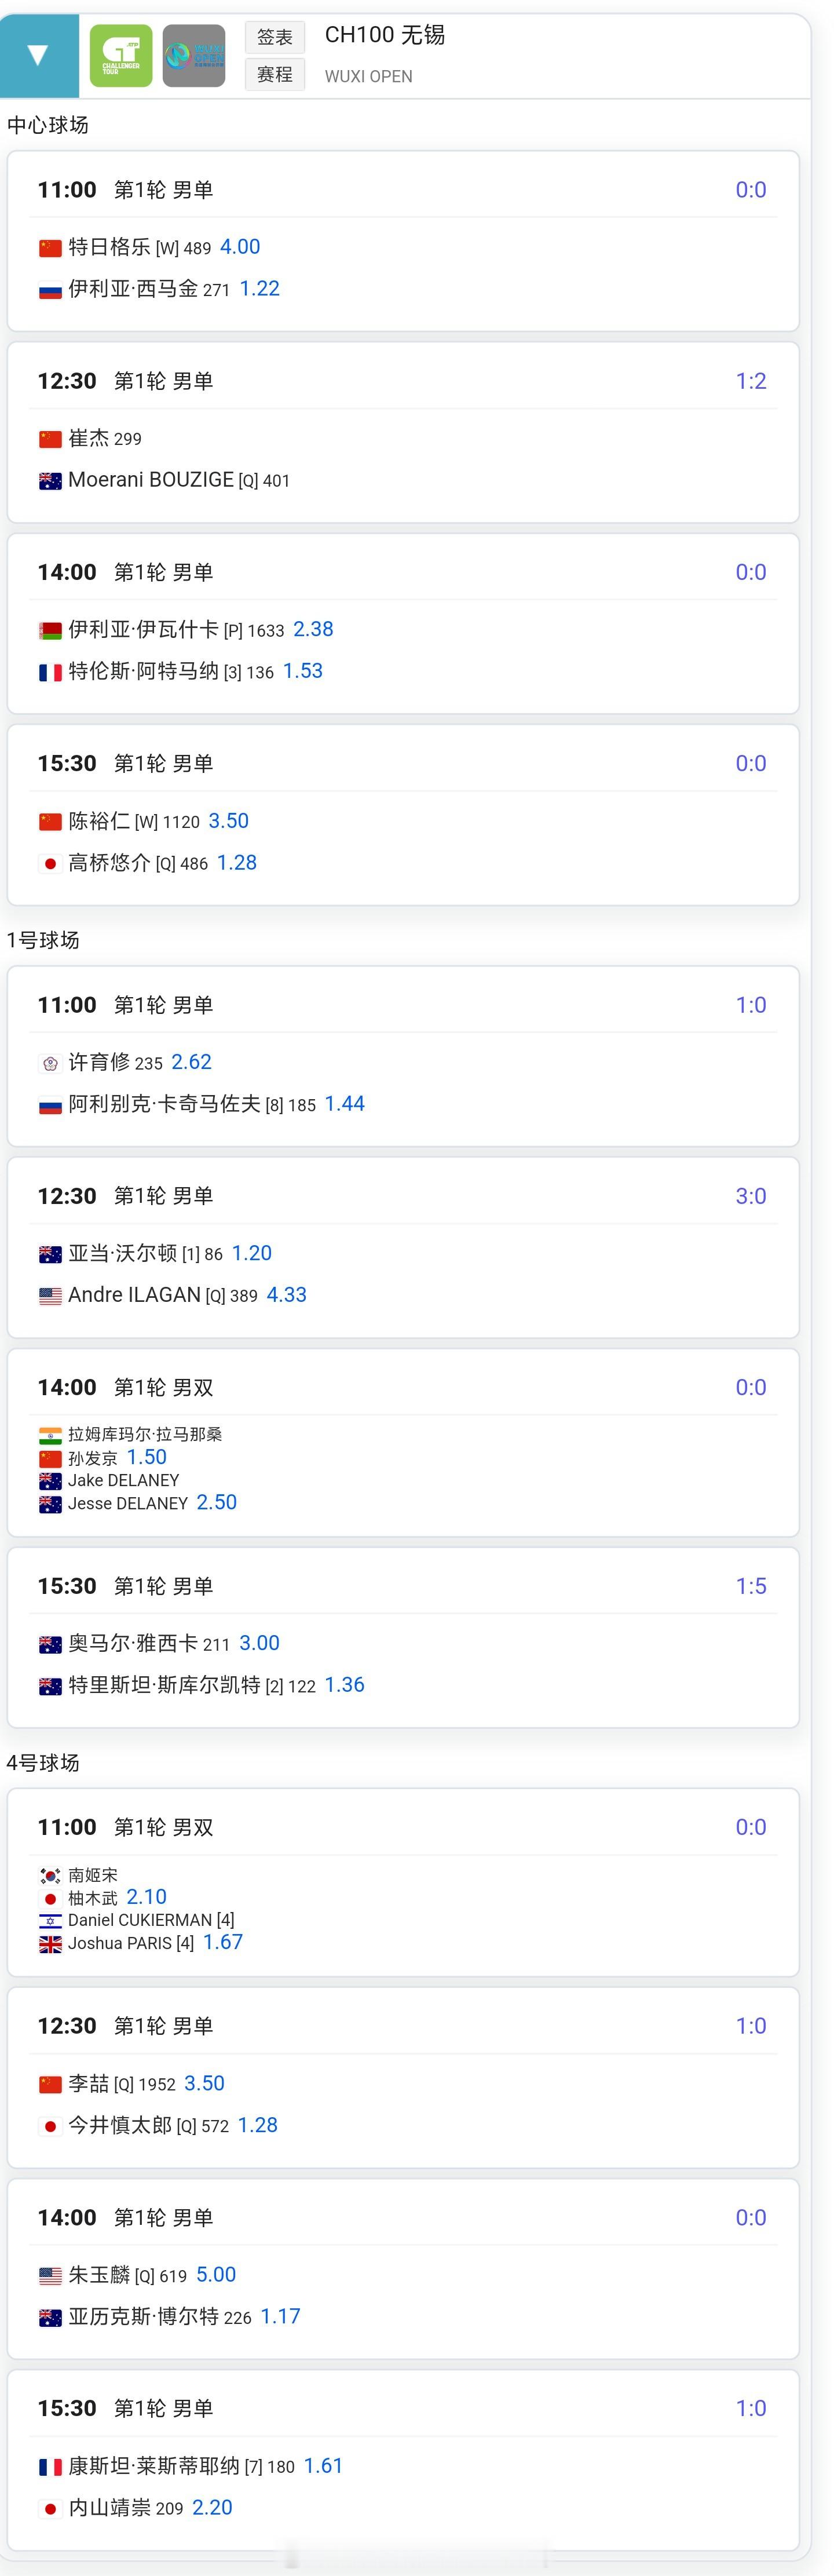Click the grey Wuxi Open tournament logo

(194, 56)
